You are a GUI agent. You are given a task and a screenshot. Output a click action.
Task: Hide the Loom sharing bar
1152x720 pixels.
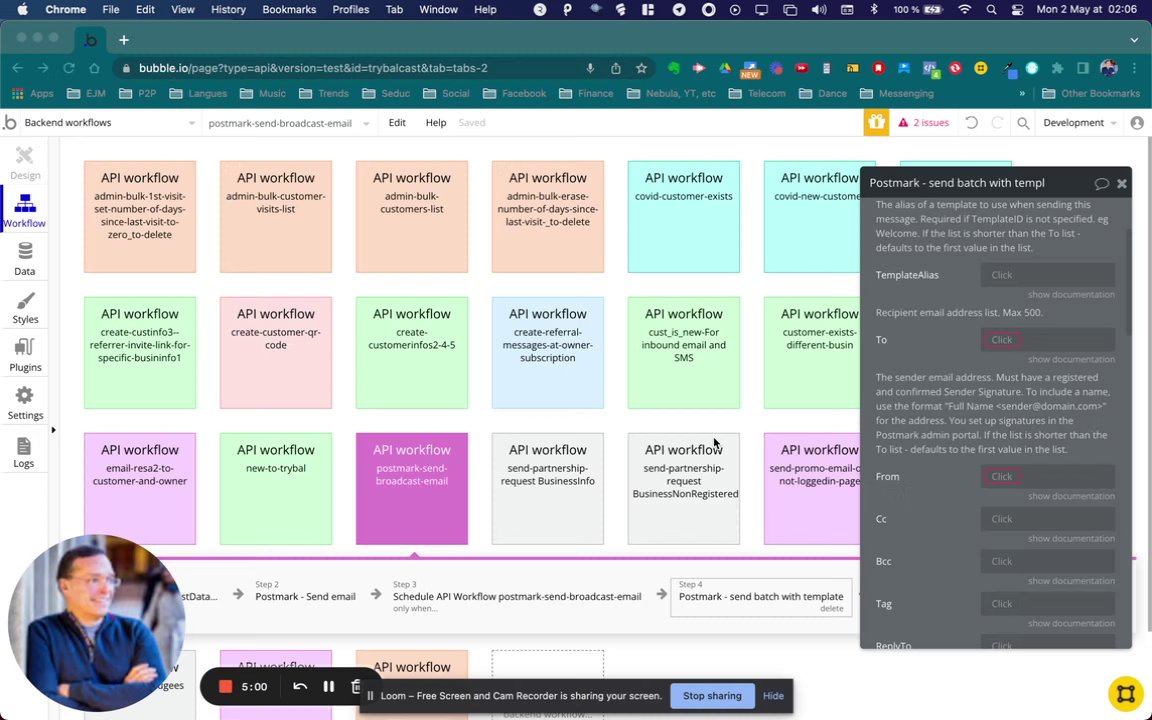[773, 696]
